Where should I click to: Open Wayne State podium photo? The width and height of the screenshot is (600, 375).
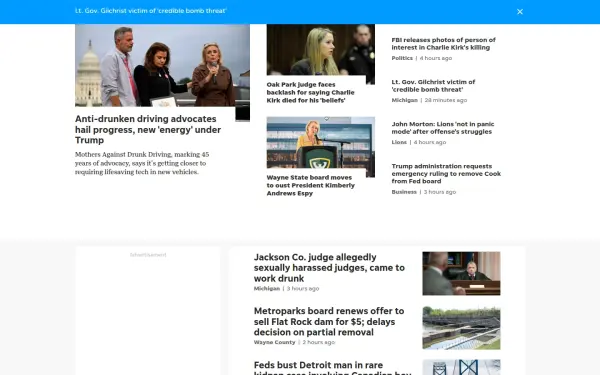(x=321, y=142)
